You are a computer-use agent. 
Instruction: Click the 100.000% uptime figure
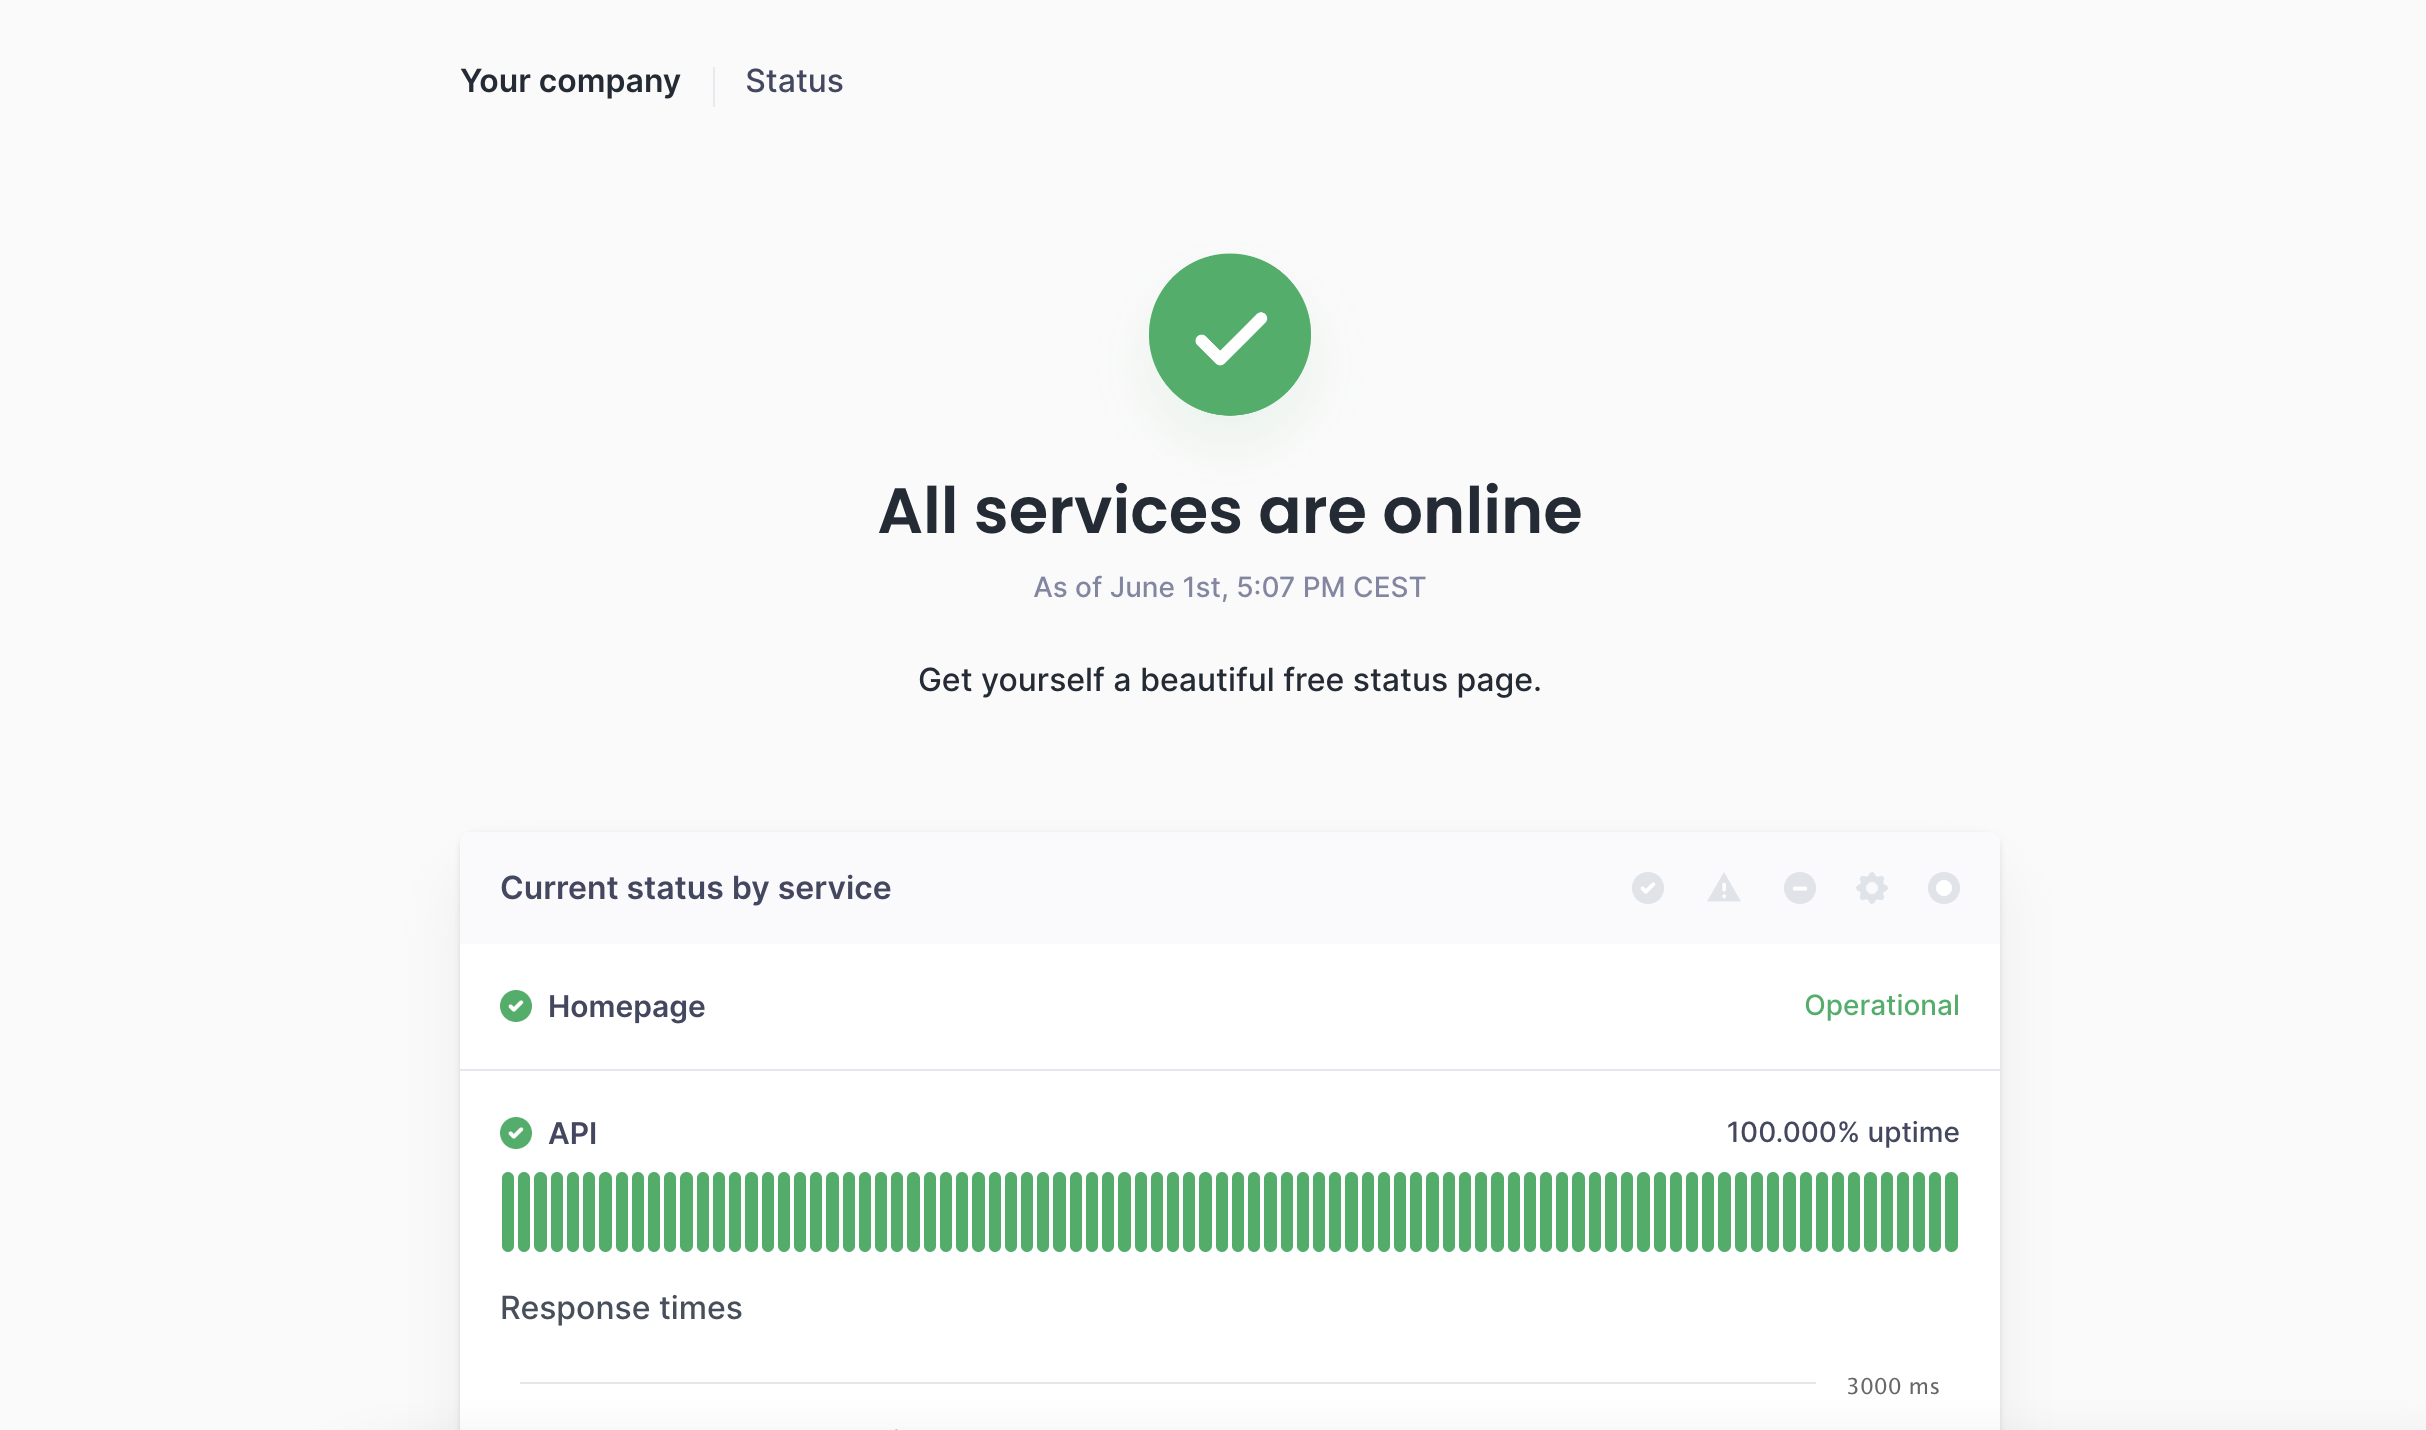point(1842,1132)
